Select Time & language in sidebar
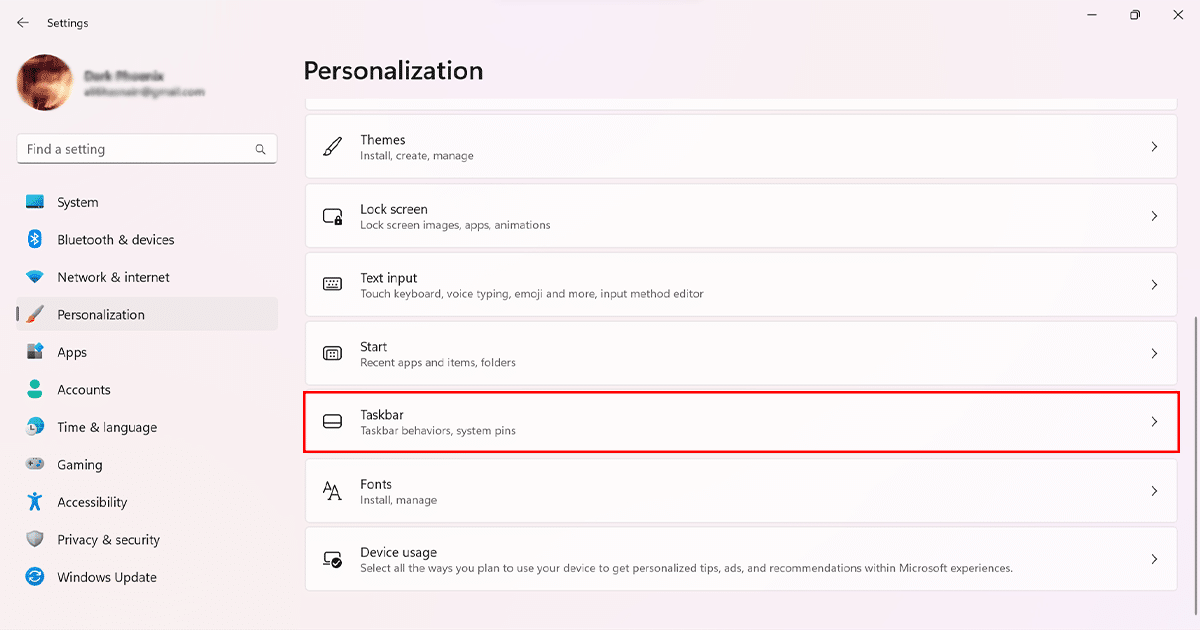The image size is (1200, 630). 107,427
